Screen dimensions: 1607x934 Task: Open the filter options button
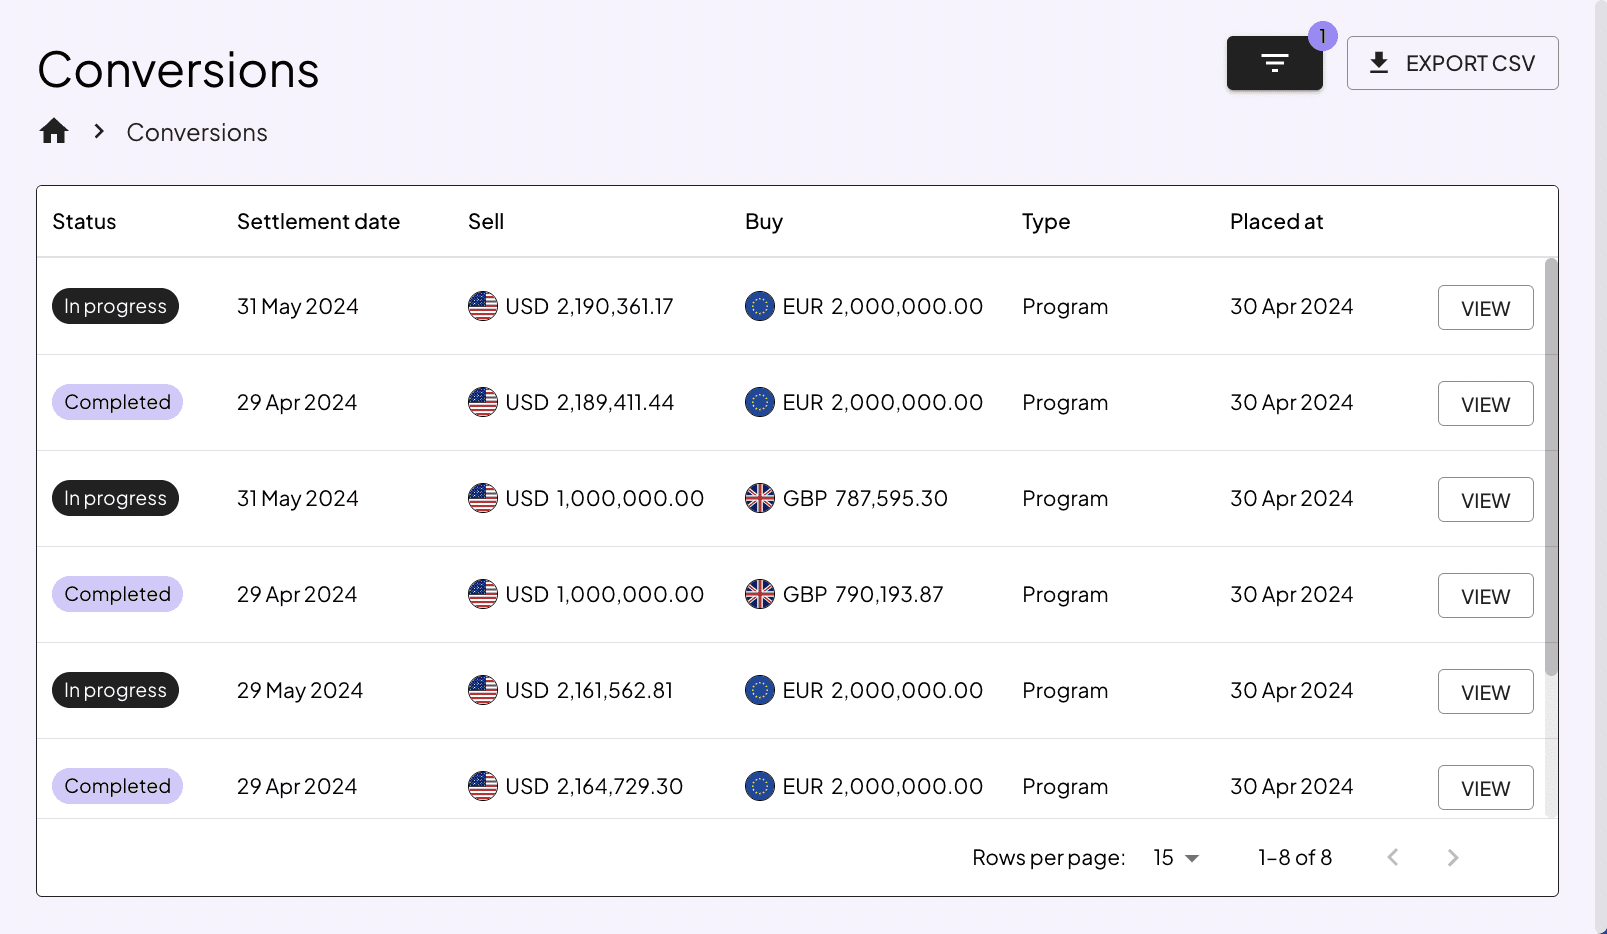1274,63
